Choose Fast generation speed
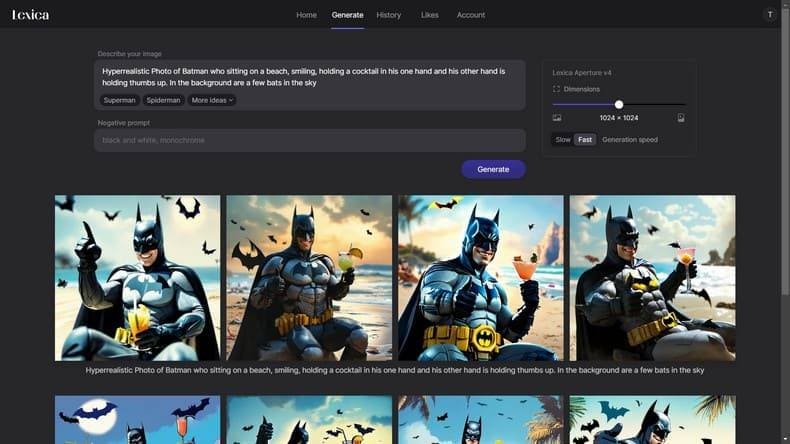The image size is (790, 444). [585, 140]
